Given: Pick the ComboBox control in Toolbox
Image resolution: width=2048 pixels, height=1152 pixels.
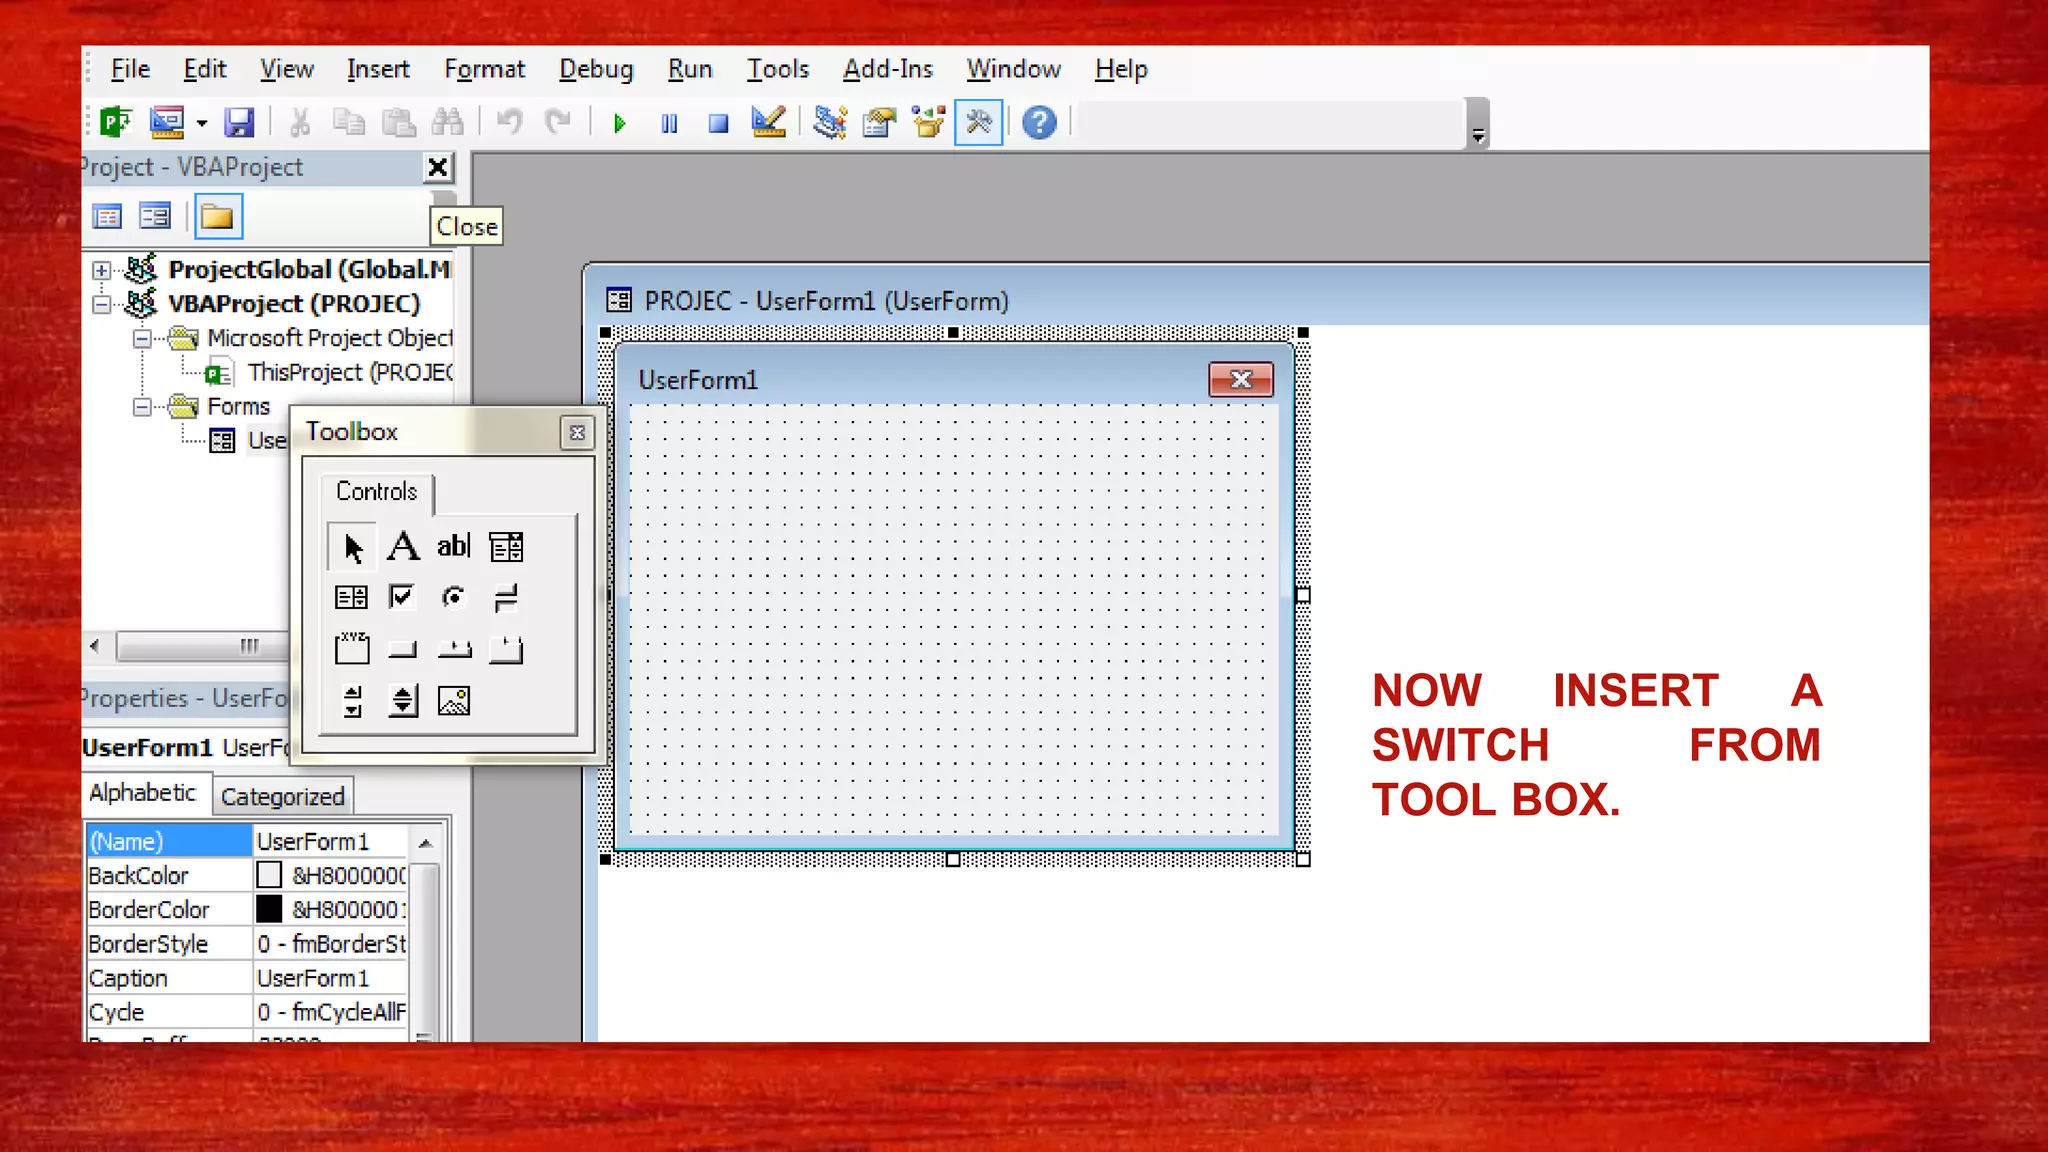Looking at the screenshot, I should 506,546.
